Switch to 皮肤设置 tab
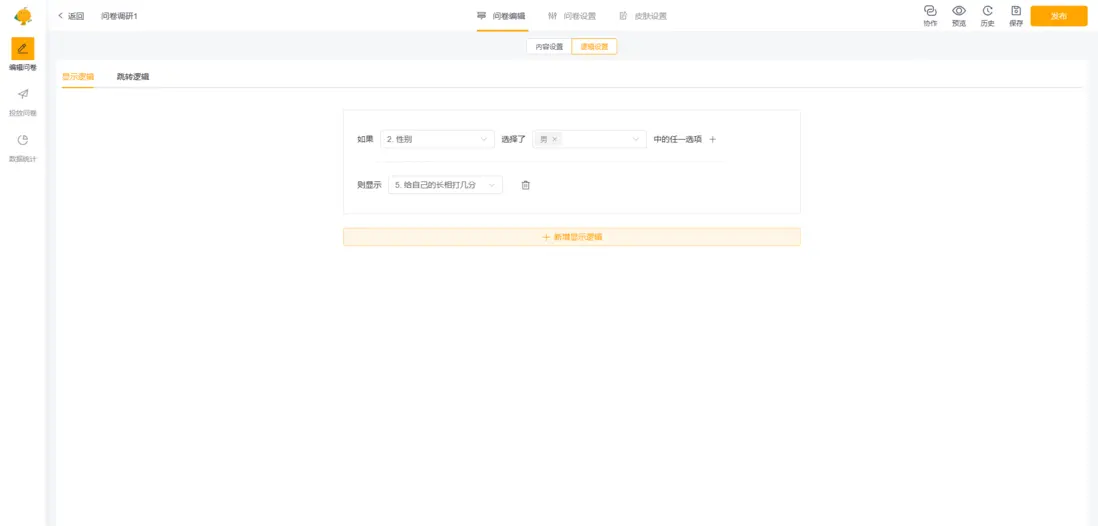 pos(643,16)
